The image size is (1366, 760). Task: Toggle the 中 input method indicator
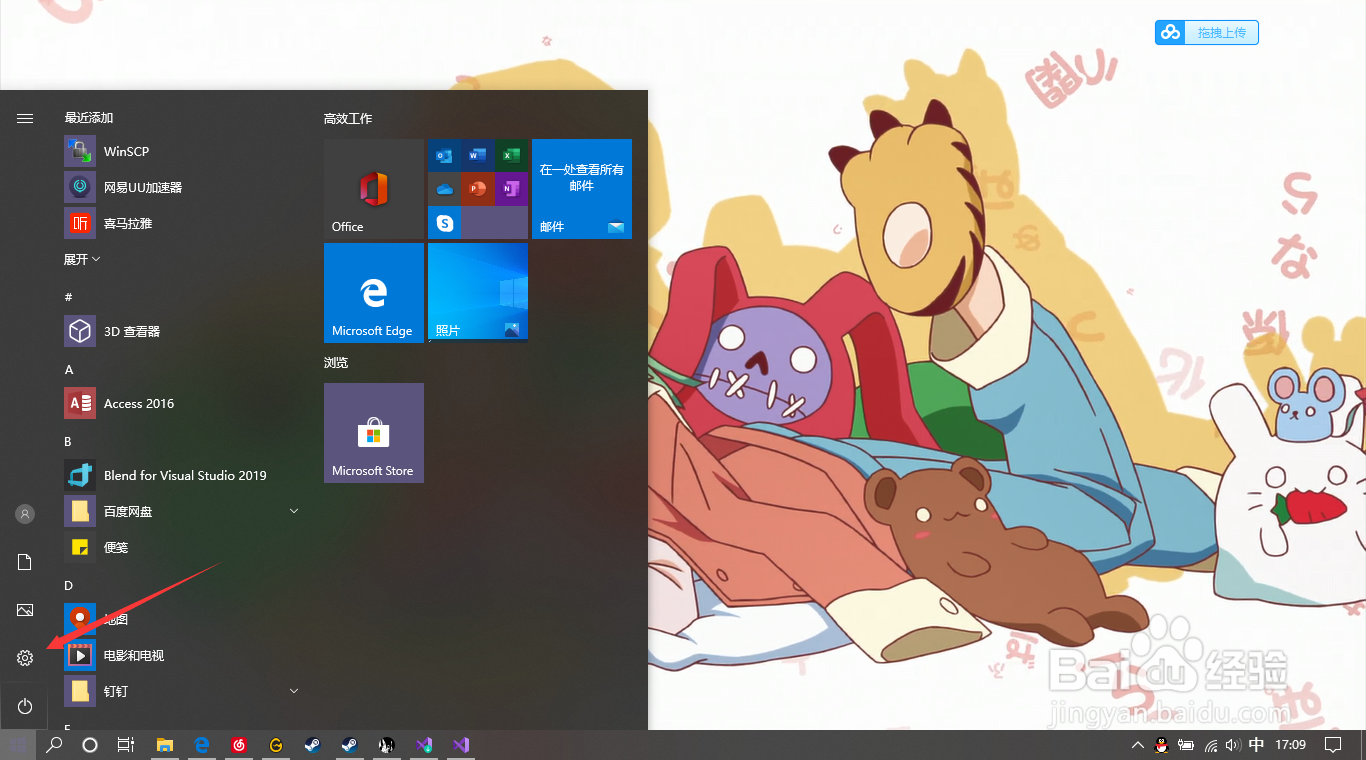pyautogui.click(x=1257, y=745)
